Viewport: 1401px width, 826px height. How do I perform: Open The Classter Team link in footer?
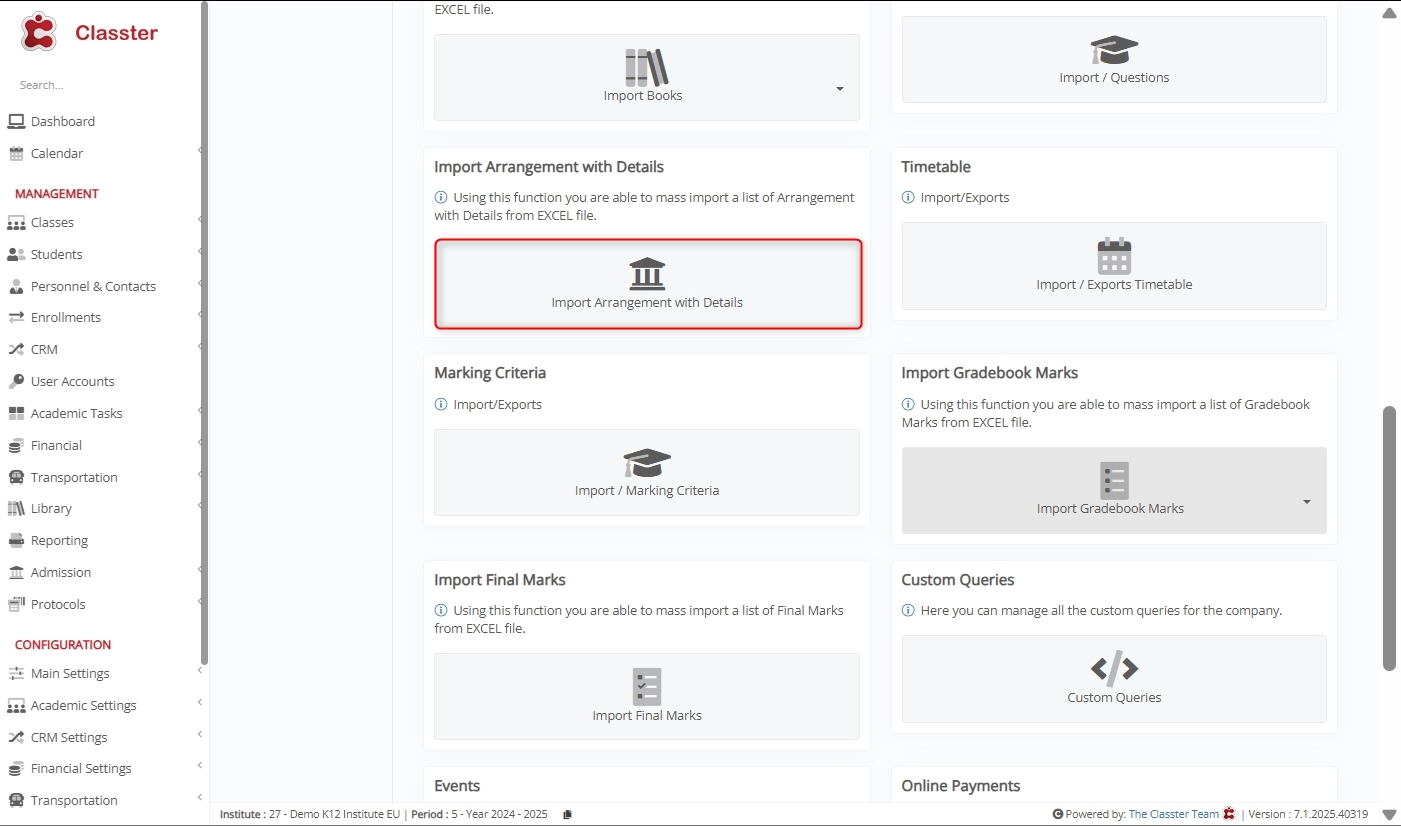(x=1173, y=814)
